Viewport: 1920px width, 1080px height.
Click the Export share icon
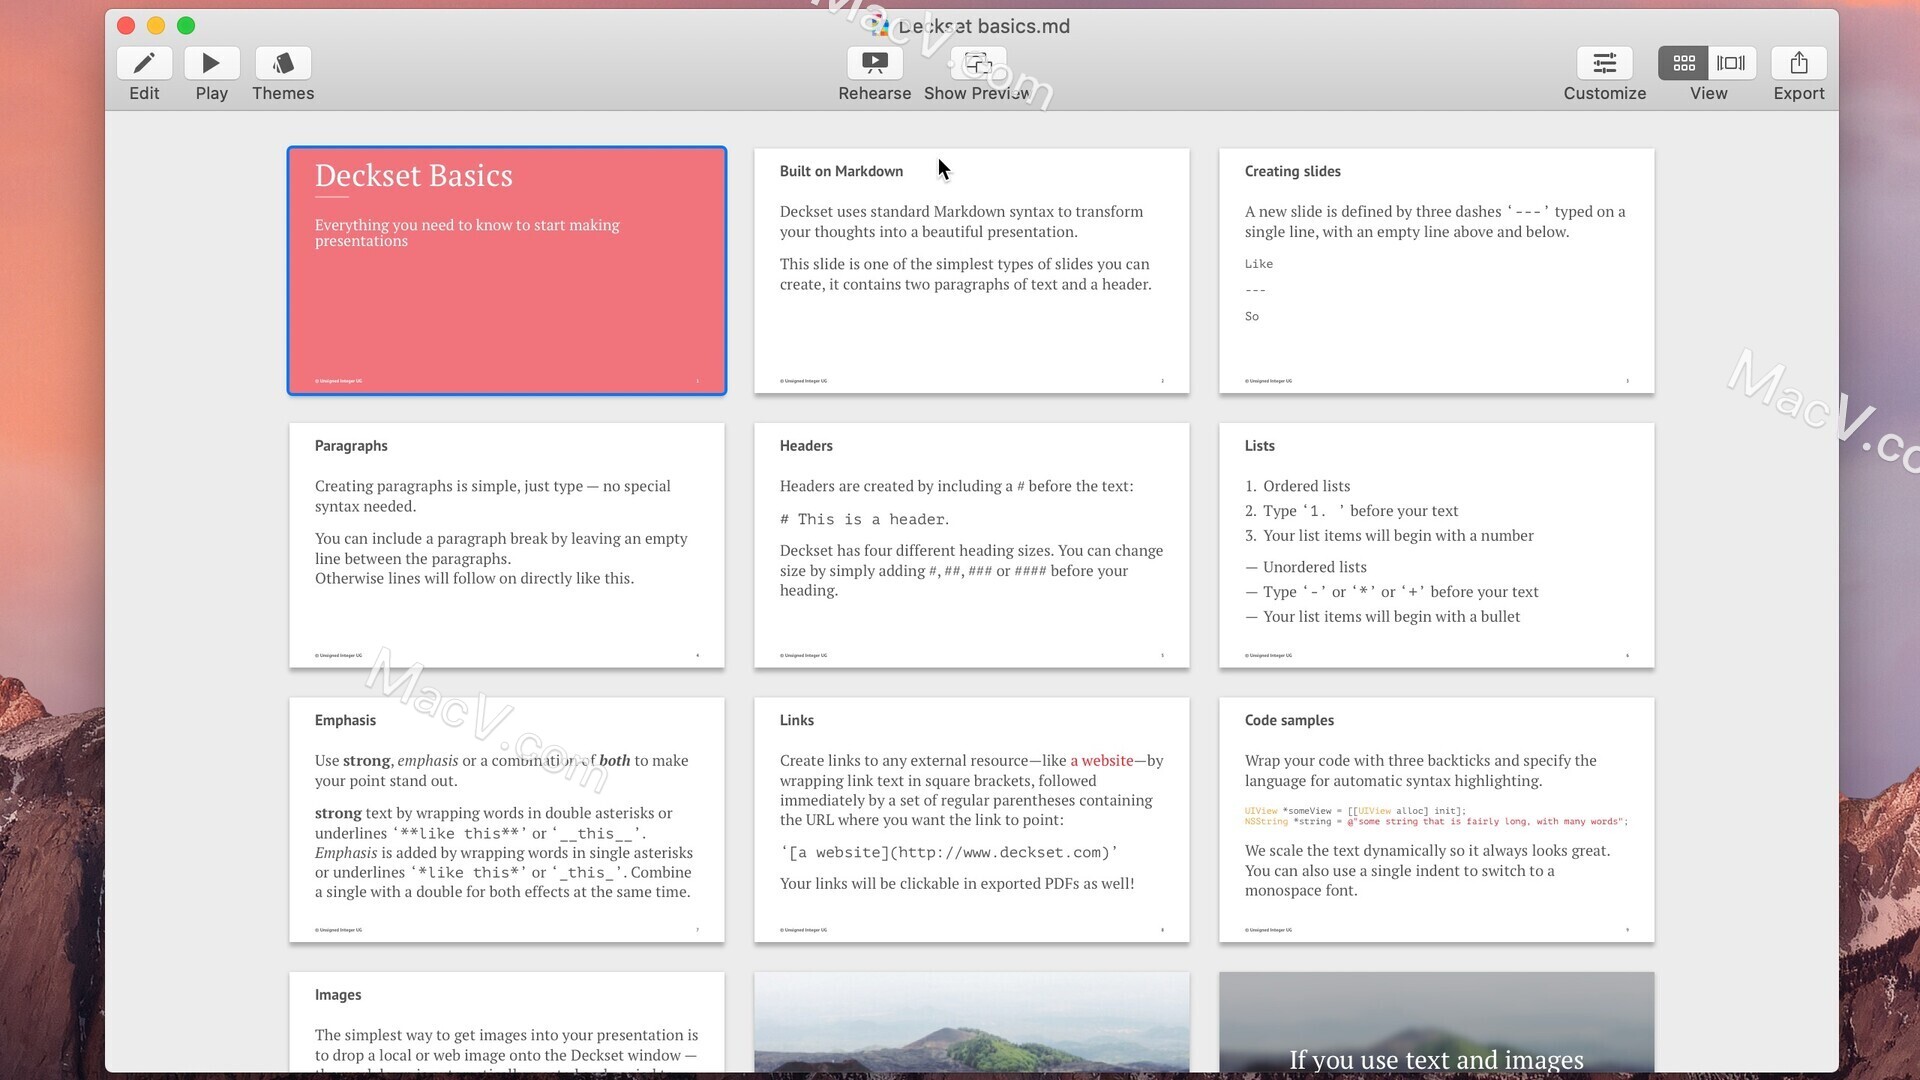pos(1798,62)
